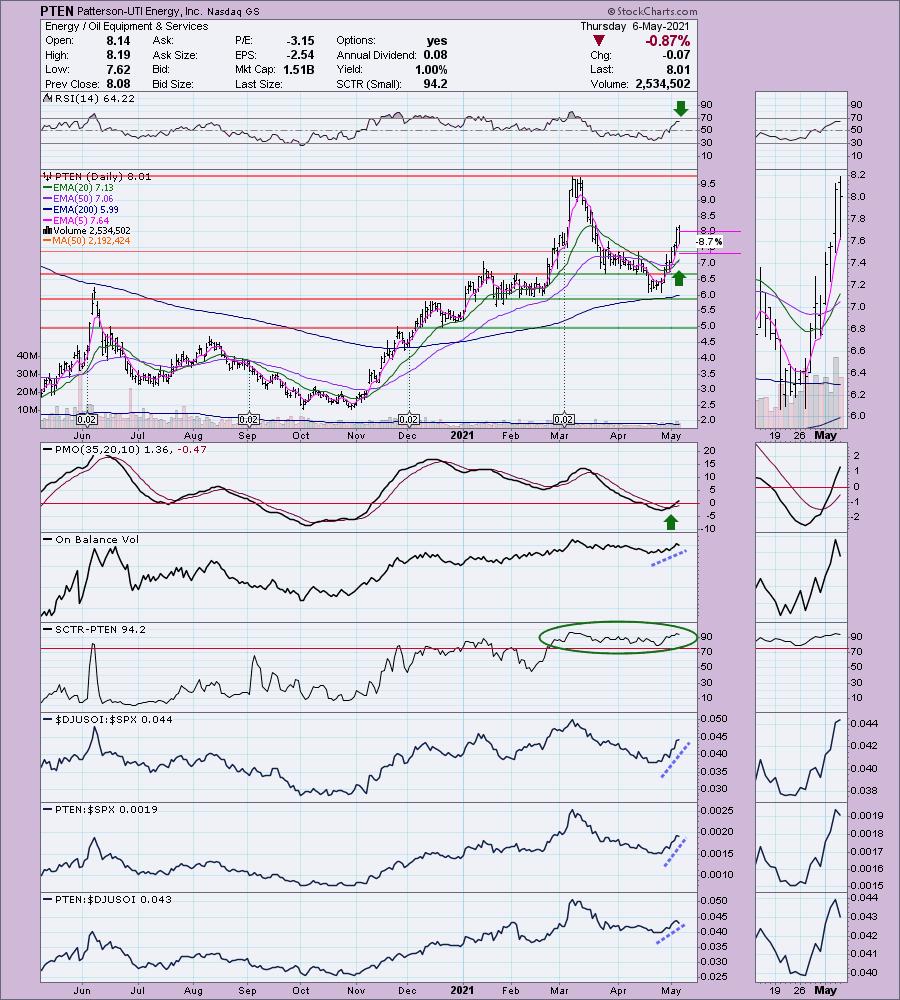This screenshot has height=1000, width=900.
Task: Click the Chg value -0.07
Action: point(675,55)
